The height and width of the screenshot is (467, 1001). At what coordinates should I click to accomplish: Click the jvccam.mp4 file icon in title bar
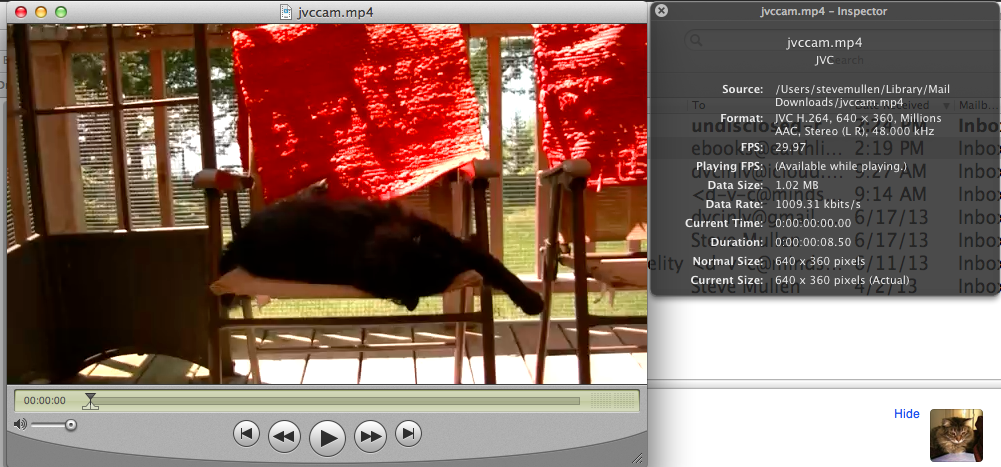point(287,12)
